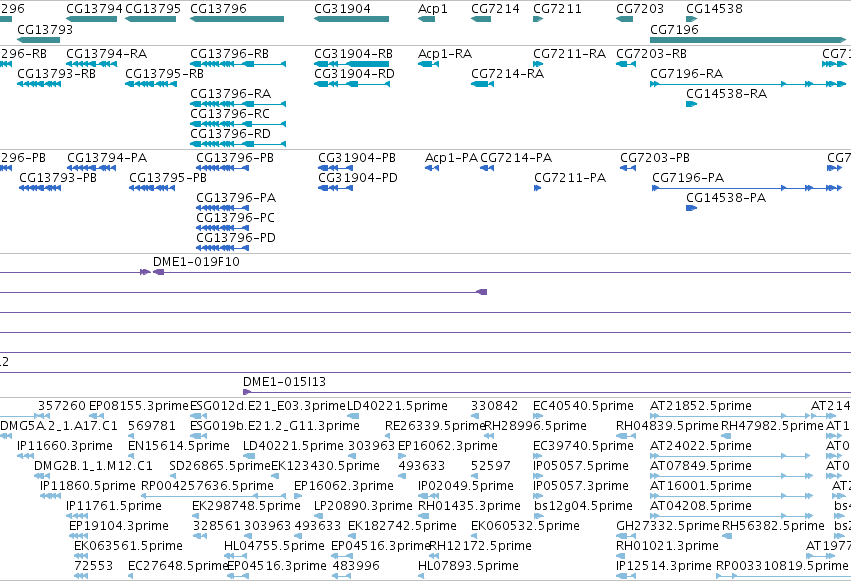Click transcript label CG31904-RB

(353, 54)
